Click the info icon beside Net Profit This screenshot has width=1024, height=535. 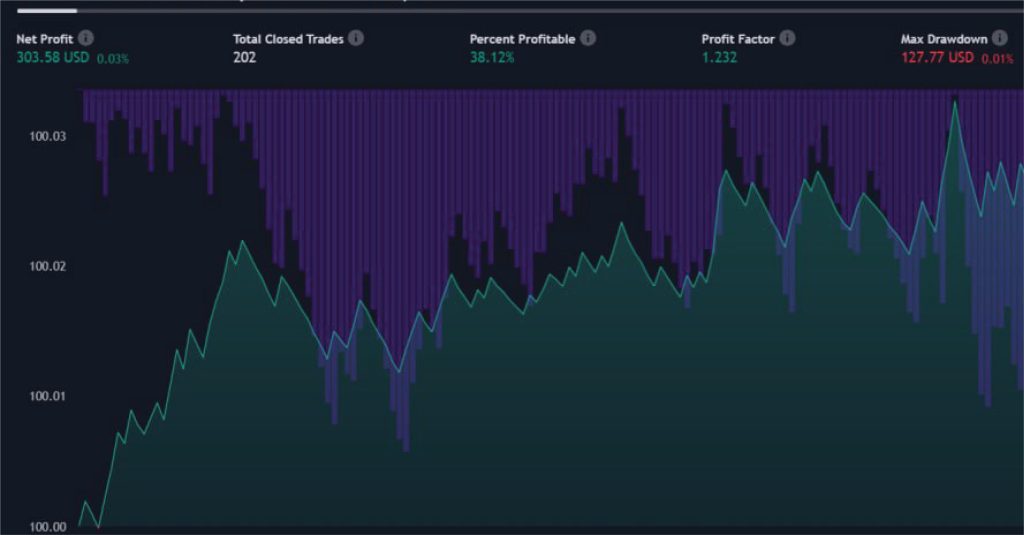pyautogui.click(x=86, y=39)
